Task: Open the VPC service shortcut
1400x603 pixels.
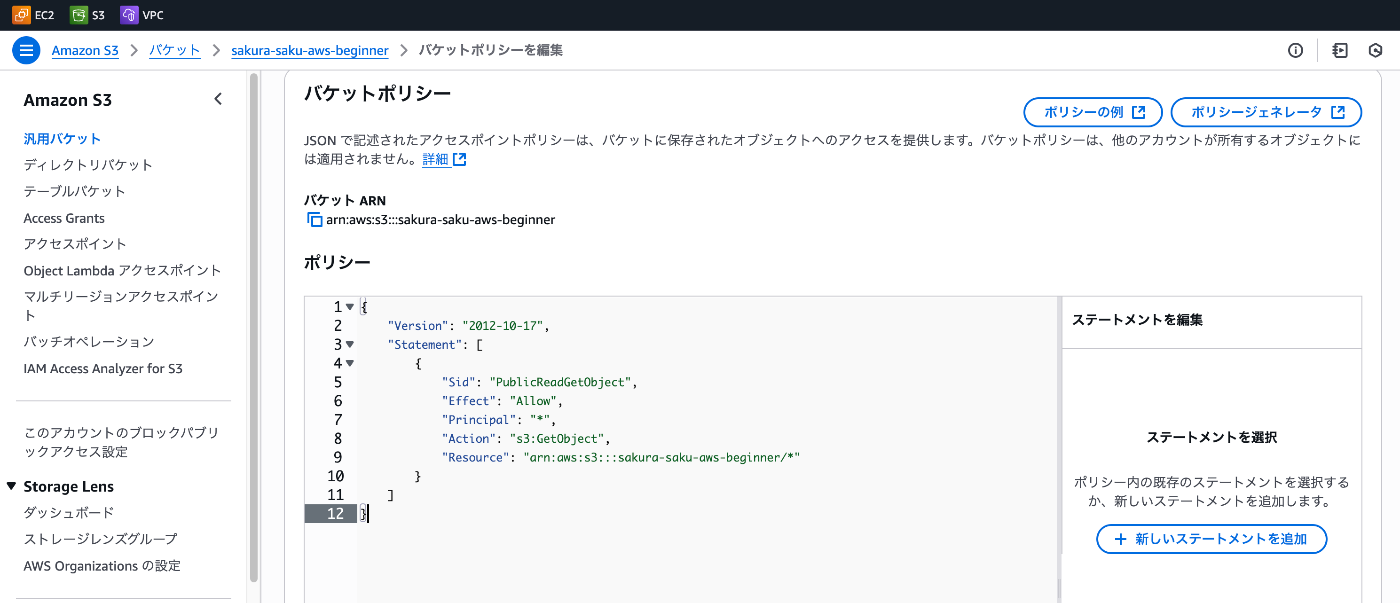Action: 142,15
